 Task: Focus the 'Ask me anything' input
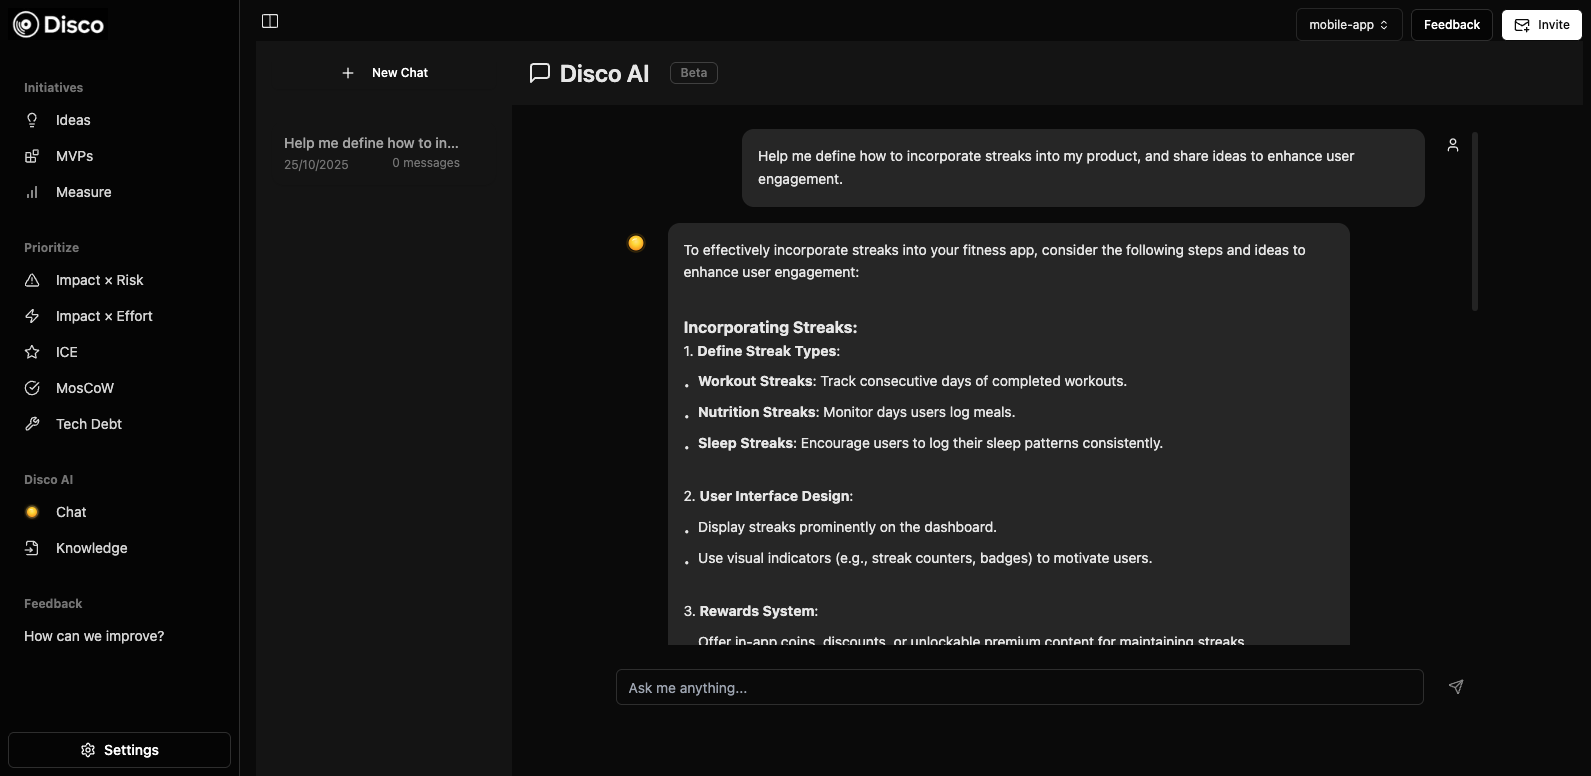point(1019,688)
